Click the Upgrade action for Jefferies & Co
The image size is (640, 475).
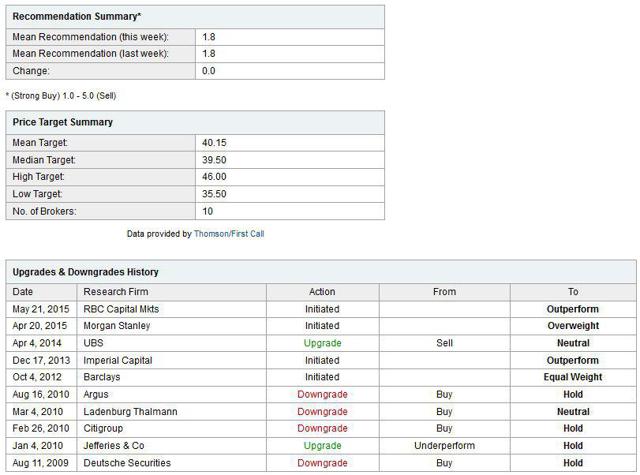tap(322, 446)
